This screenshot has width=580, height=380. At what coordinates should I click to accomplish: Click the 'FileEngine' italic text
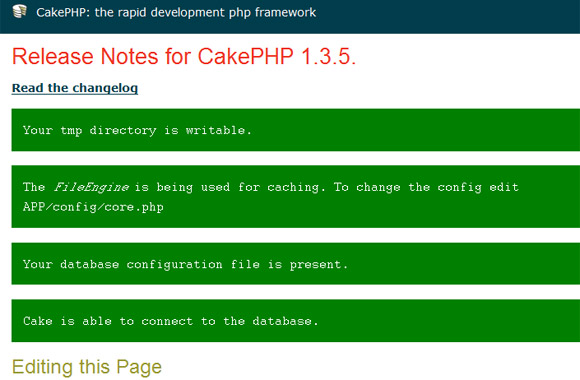[91, 187]
